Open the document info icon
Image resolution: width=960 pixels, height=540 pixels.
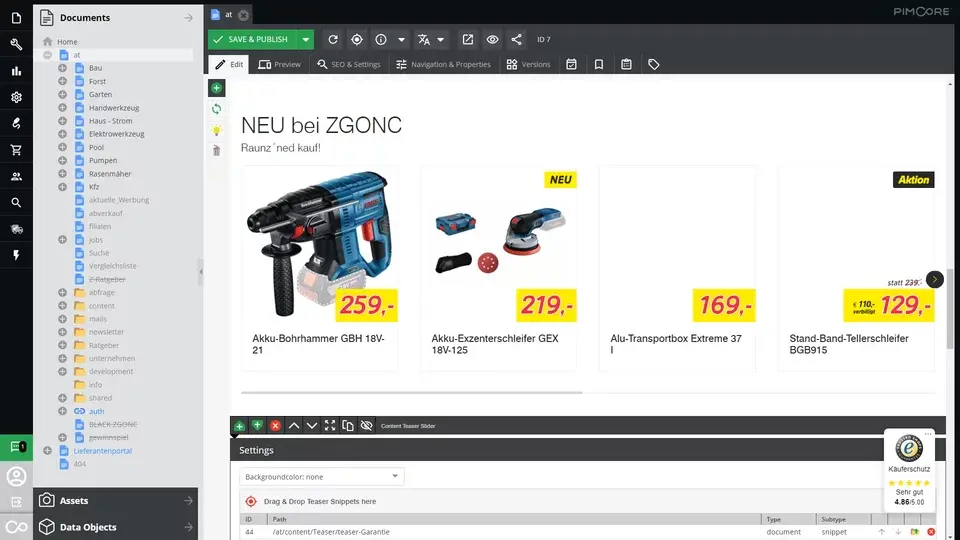pos(381,39)
